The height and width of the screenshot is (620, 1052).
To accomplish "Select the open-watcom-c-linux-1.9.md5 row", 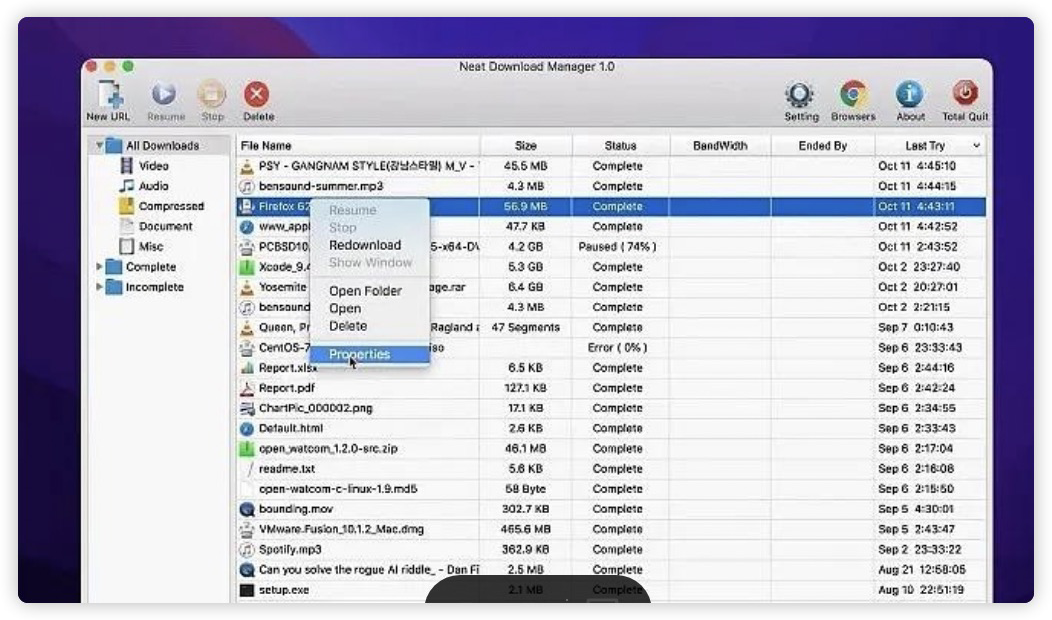I will [611, 488].
